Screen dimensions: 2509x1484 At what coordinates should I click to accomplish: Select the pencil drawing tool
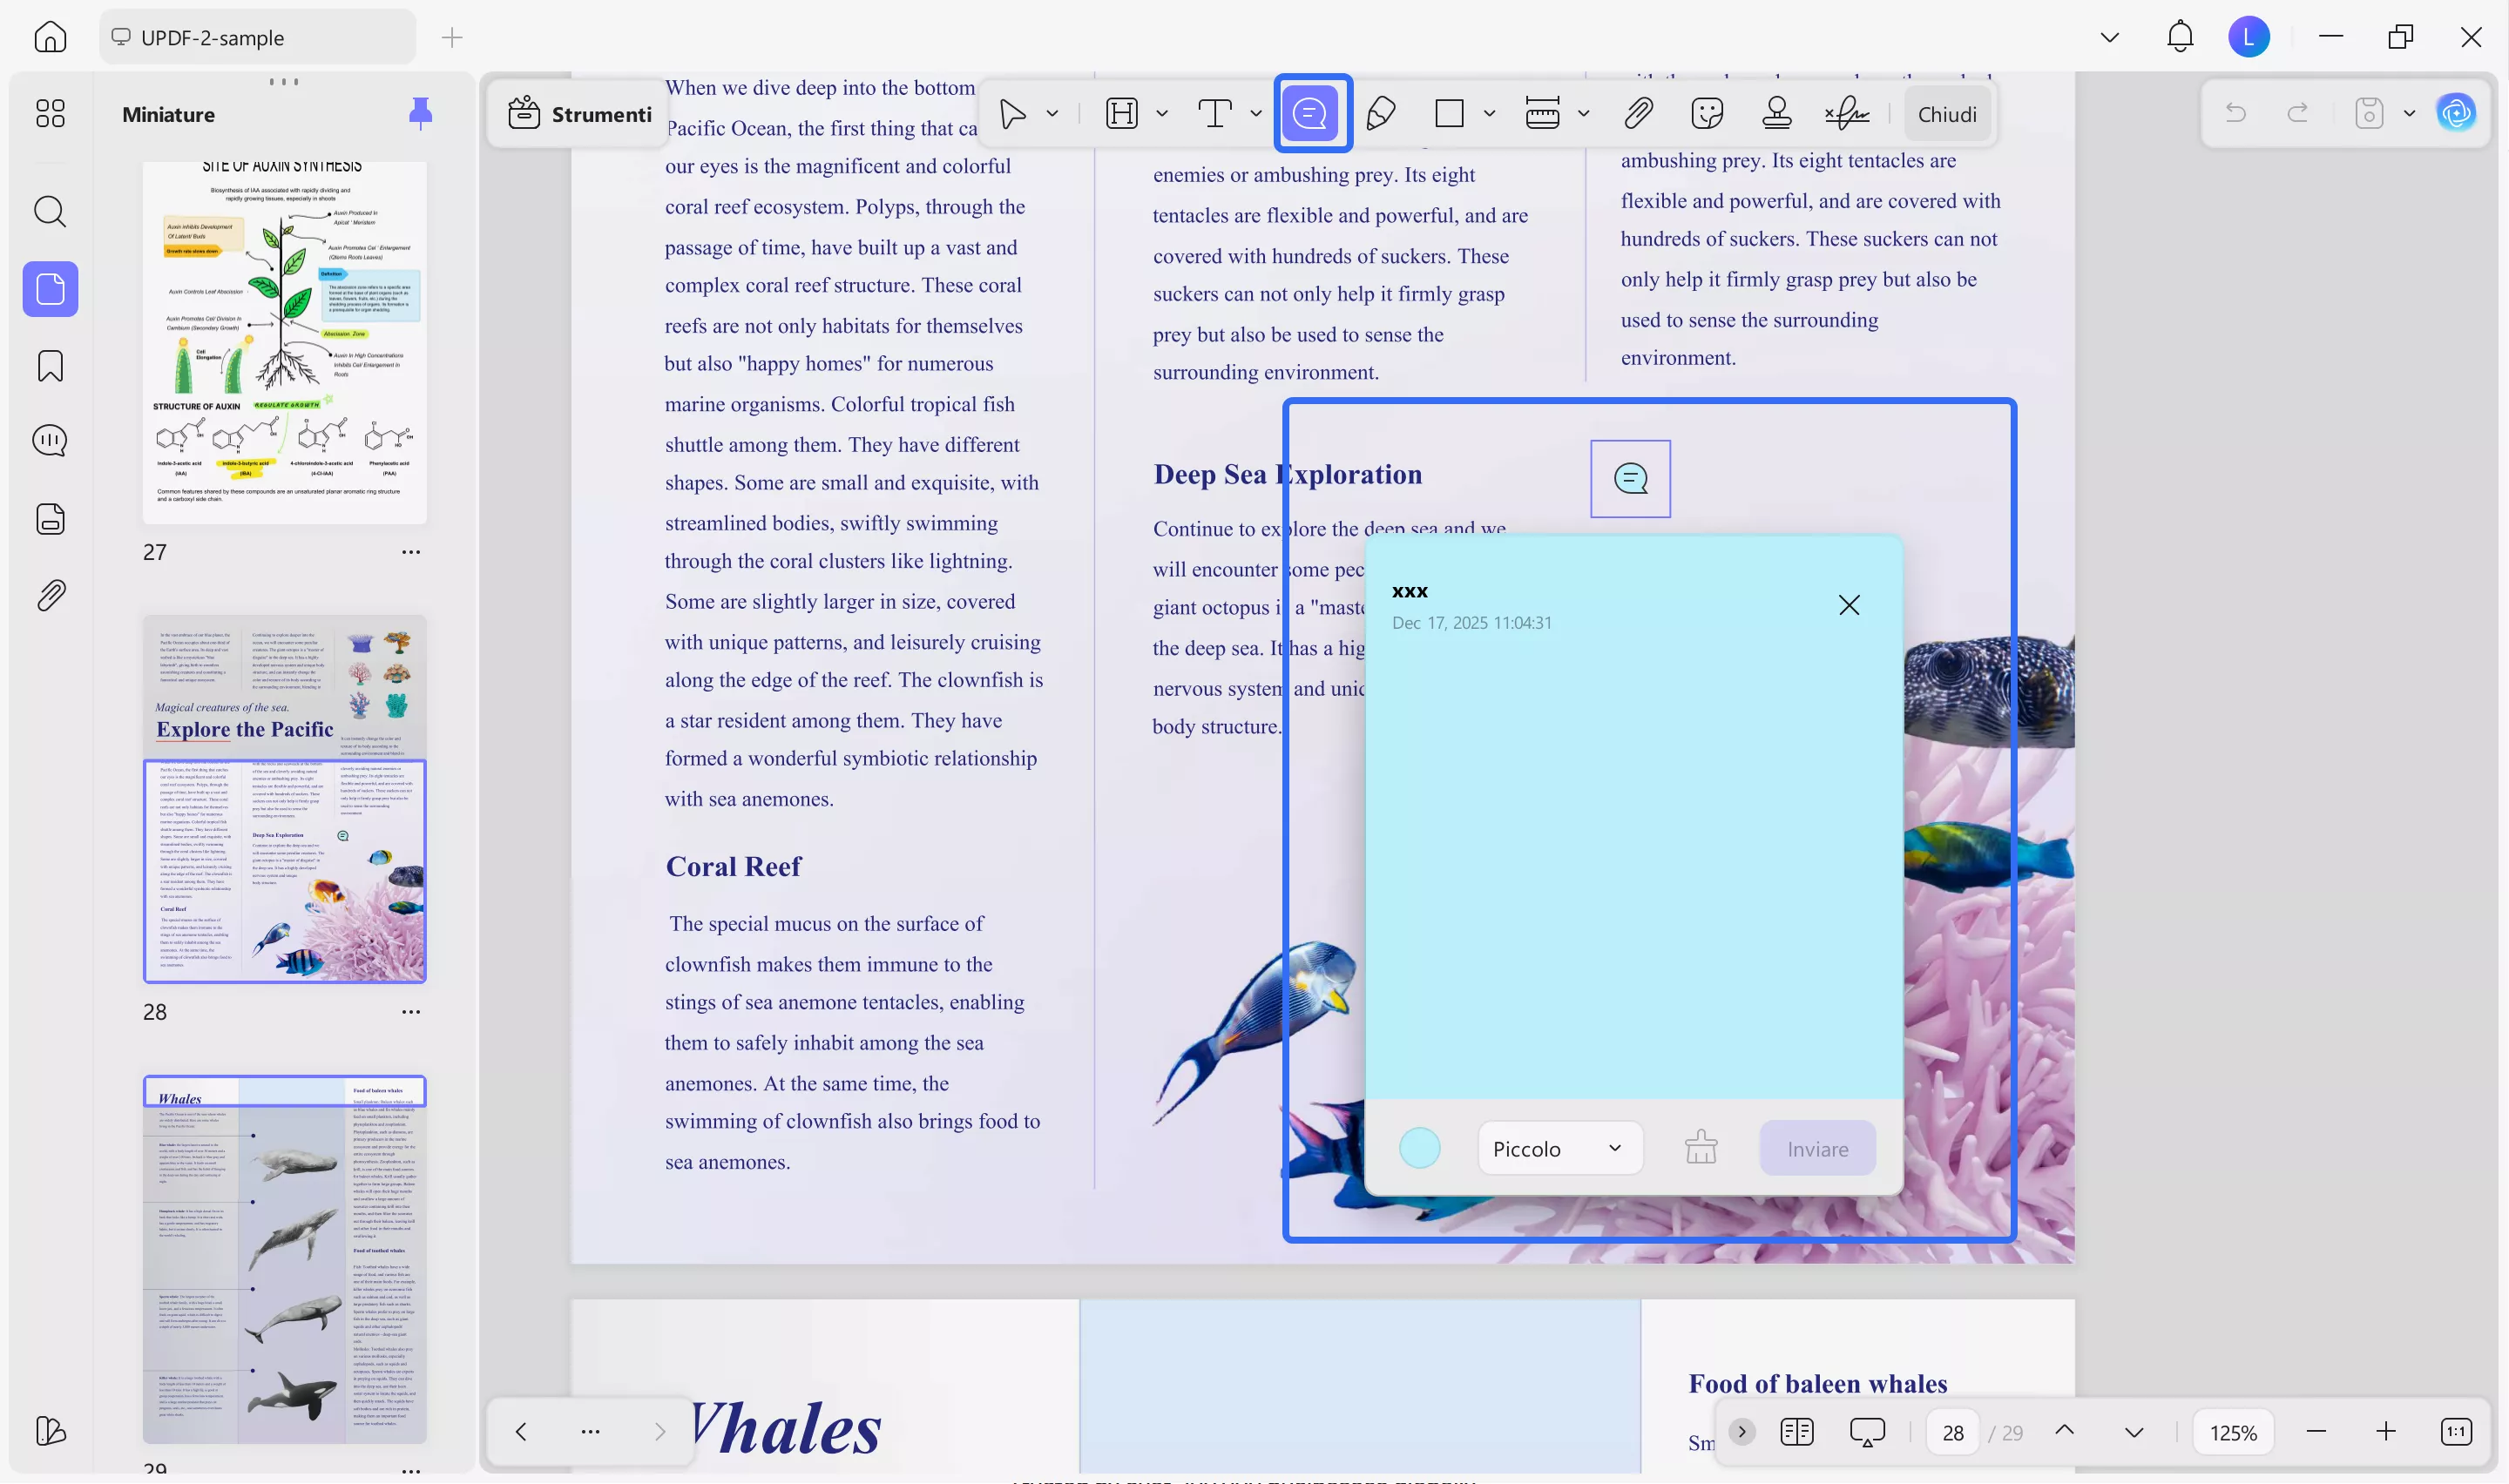1380,113
